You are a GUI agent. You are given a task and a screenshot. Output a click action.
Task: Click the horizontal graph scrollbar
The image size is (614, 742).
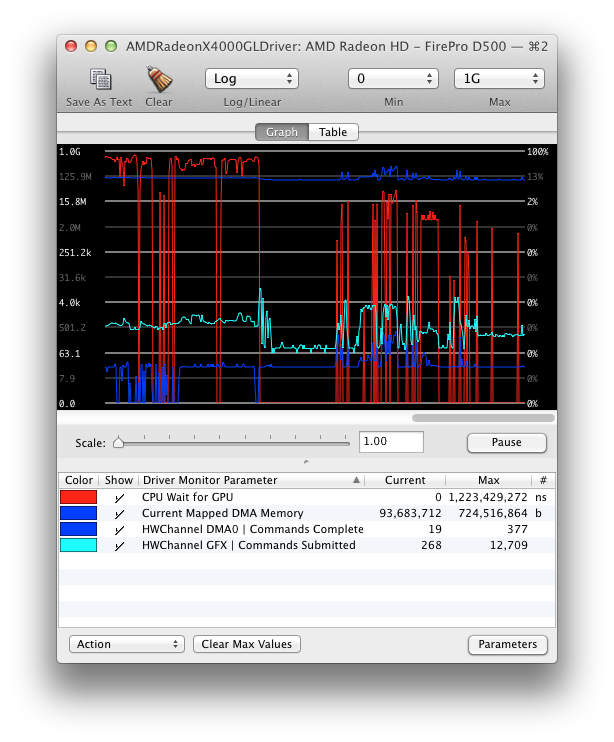pyautogui.click(x=483, y=418)
